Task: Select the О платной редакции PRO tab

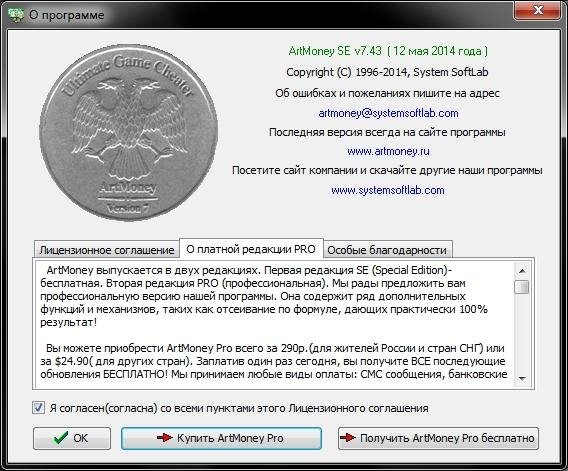Action: [x=251, y=249]
